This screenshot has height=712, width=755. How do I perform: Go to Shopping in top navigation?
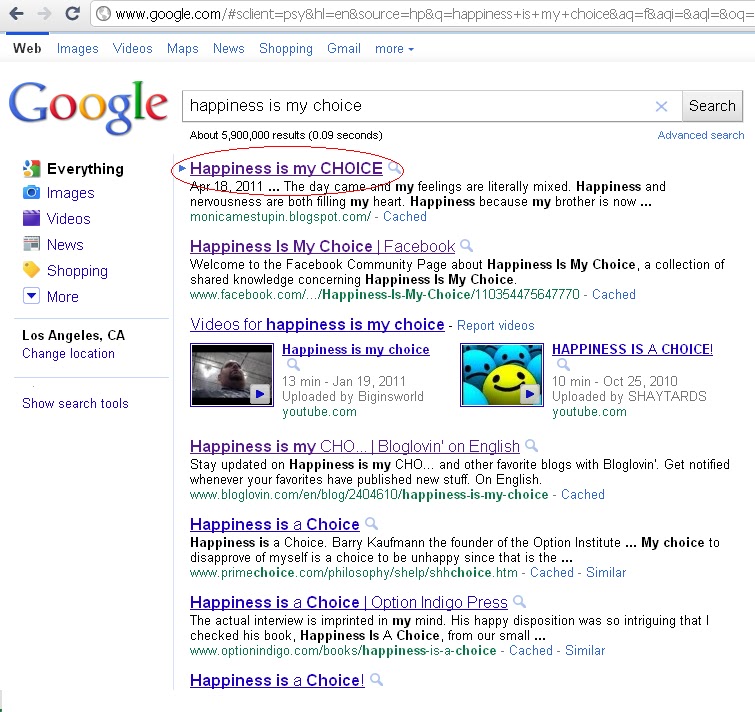tap(286, 49)
